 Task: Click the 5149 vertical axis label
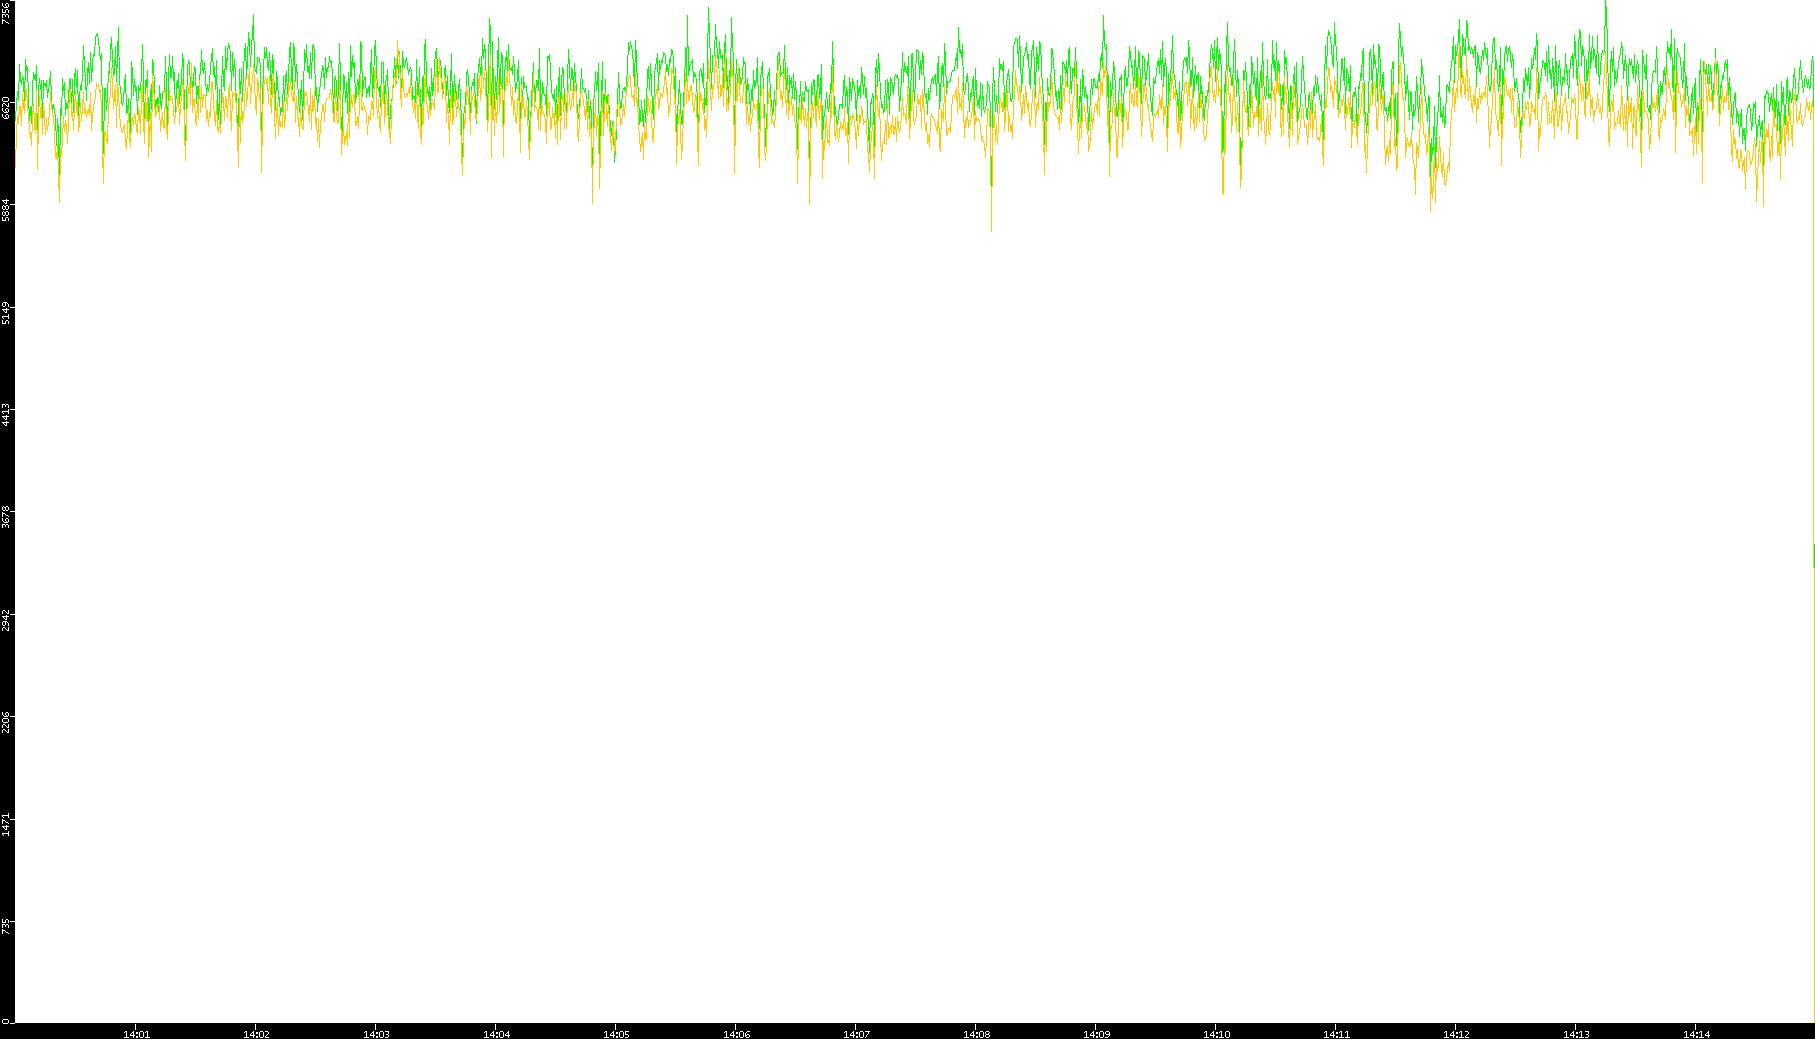click(x=6, y=312)
